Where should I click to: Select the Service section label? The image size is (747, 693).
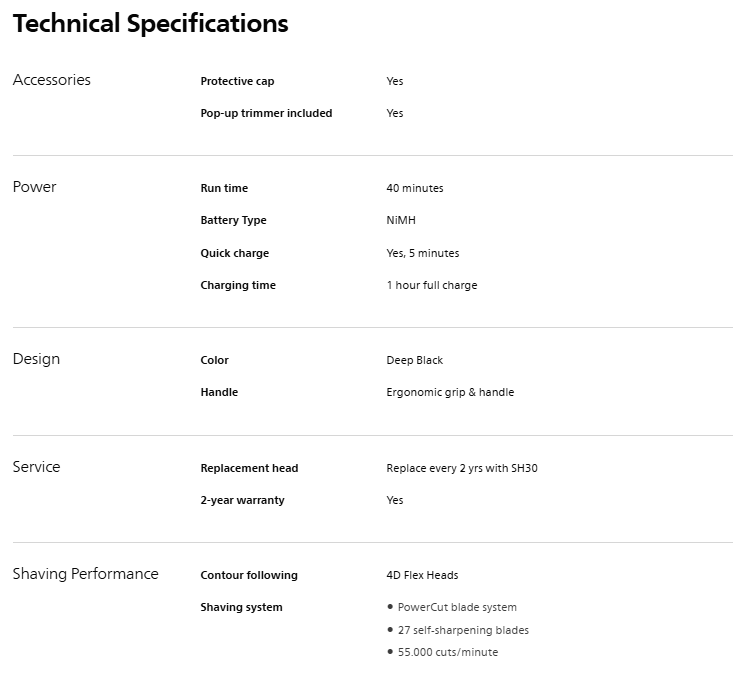tap(36, 467)
